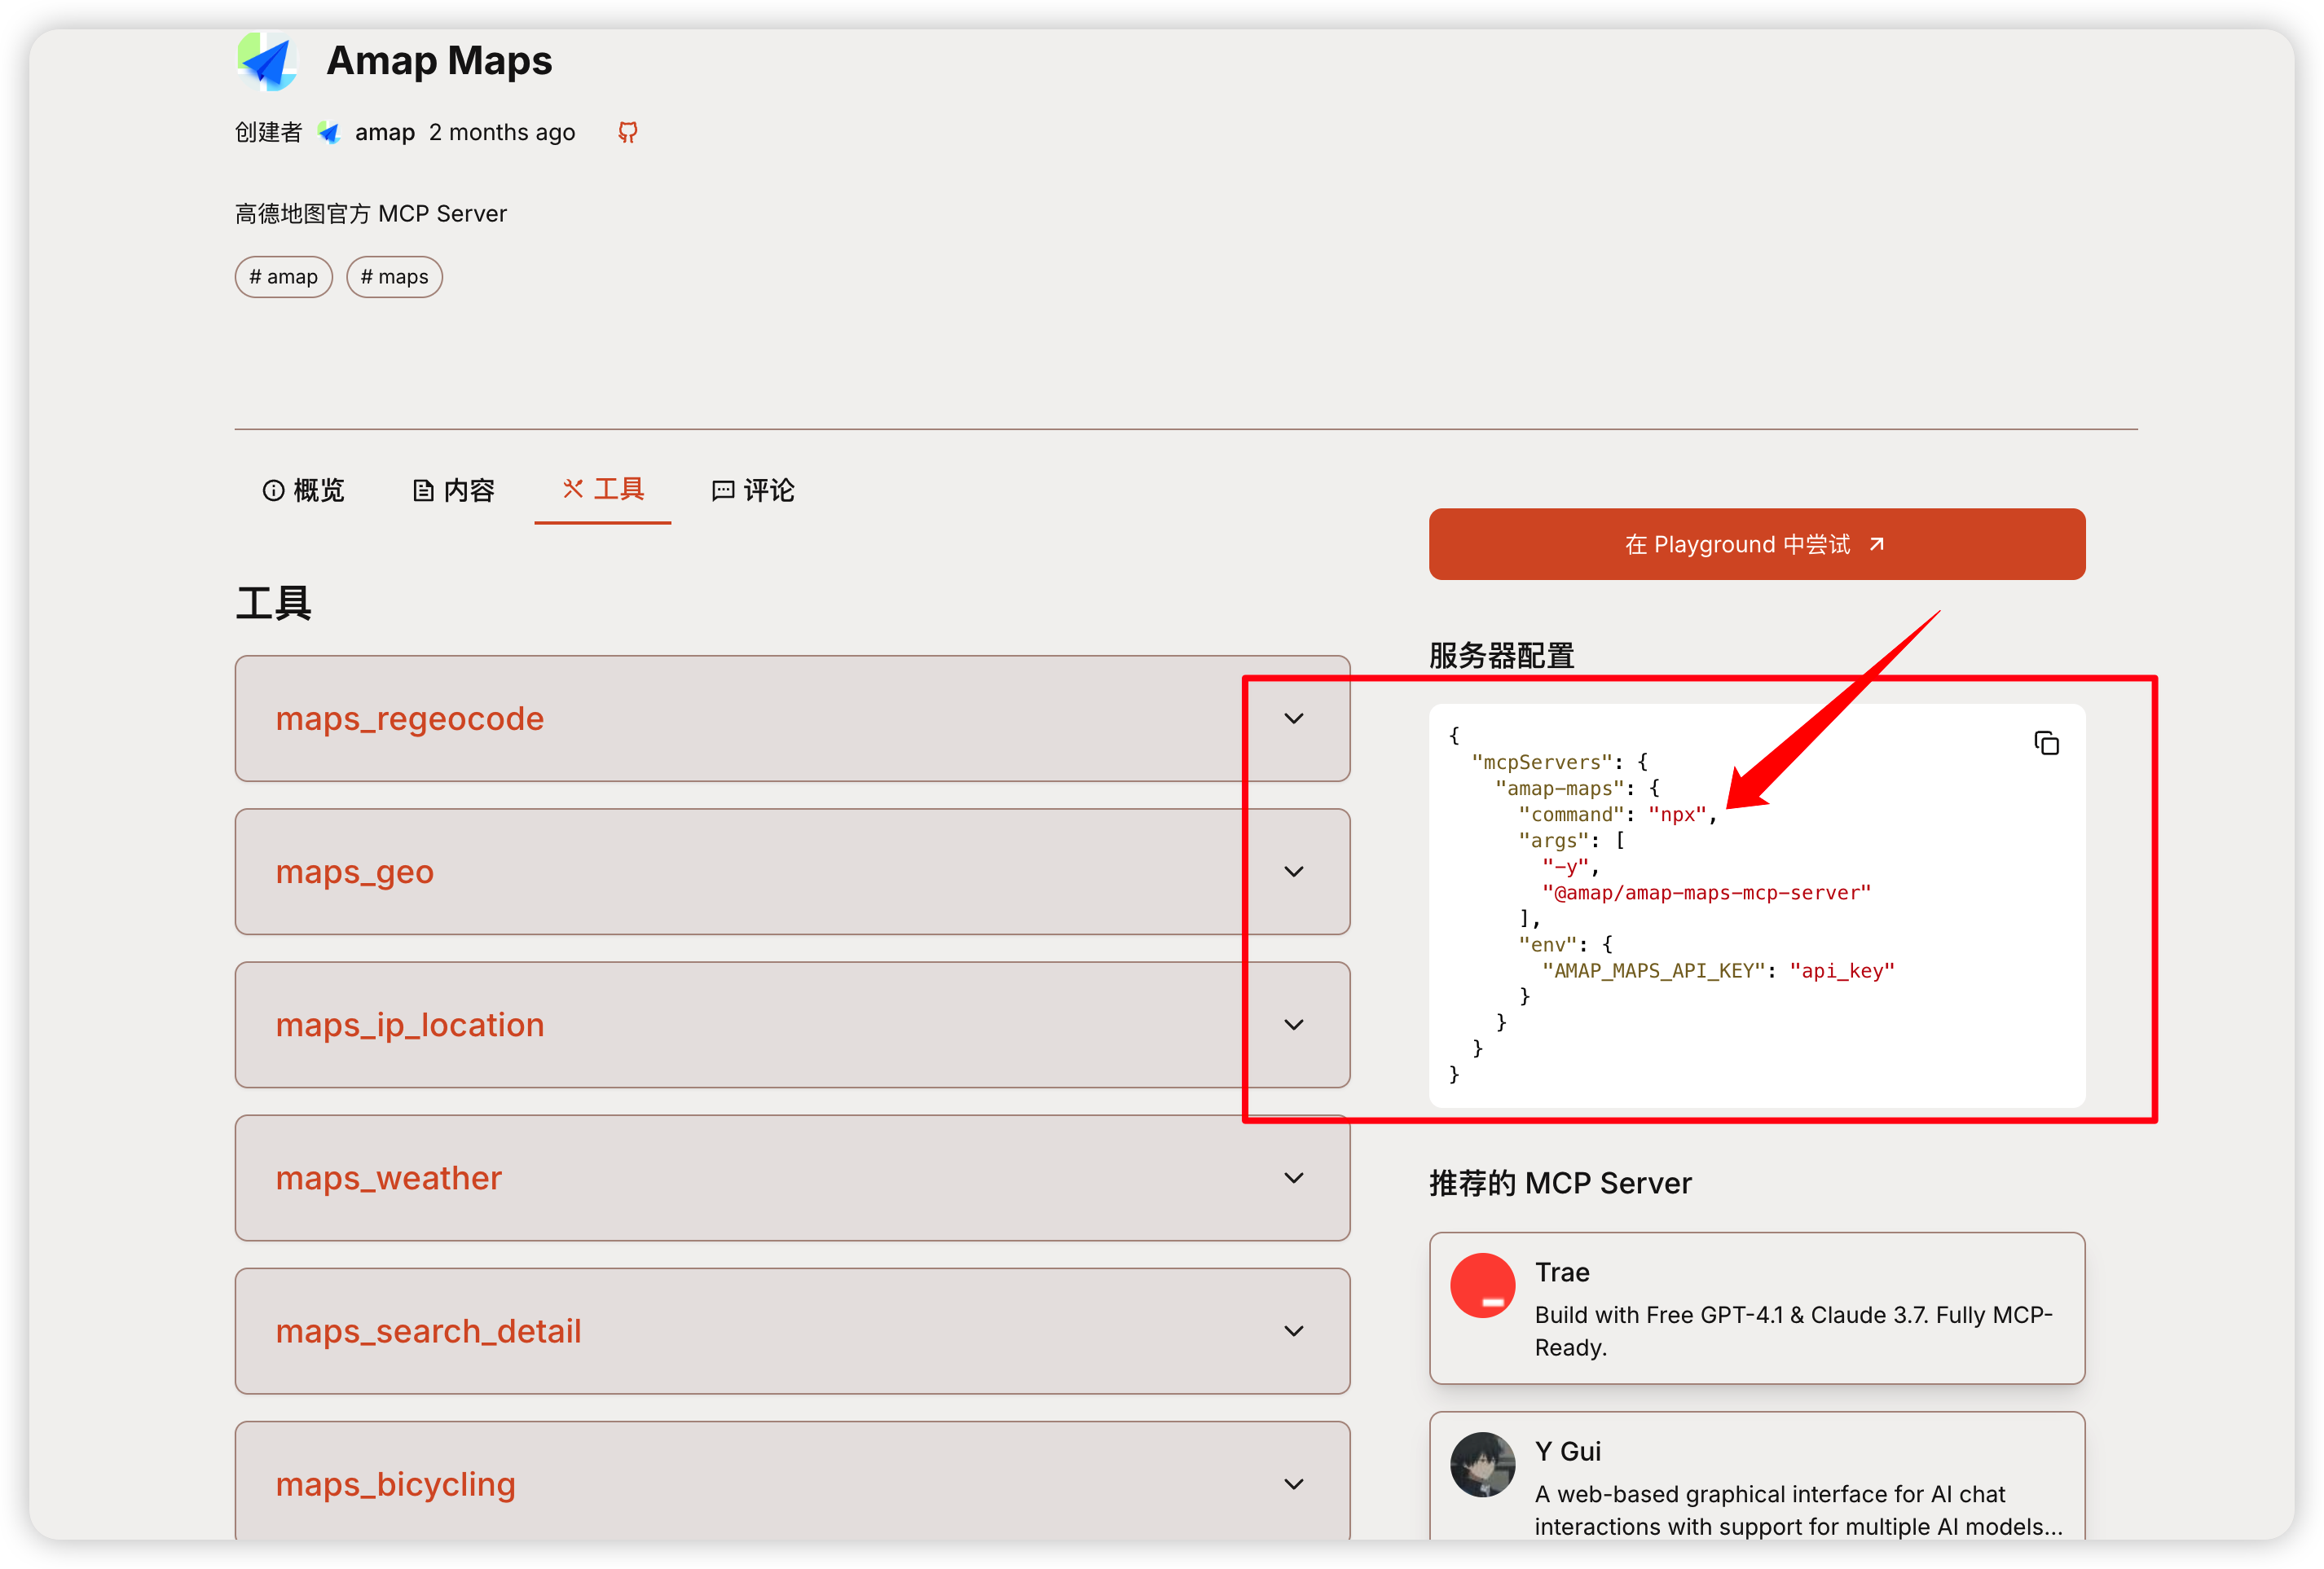Click the Y Gui avatar image
This screenshot has width=2324, height=1569.
tap(1482, 1464)
